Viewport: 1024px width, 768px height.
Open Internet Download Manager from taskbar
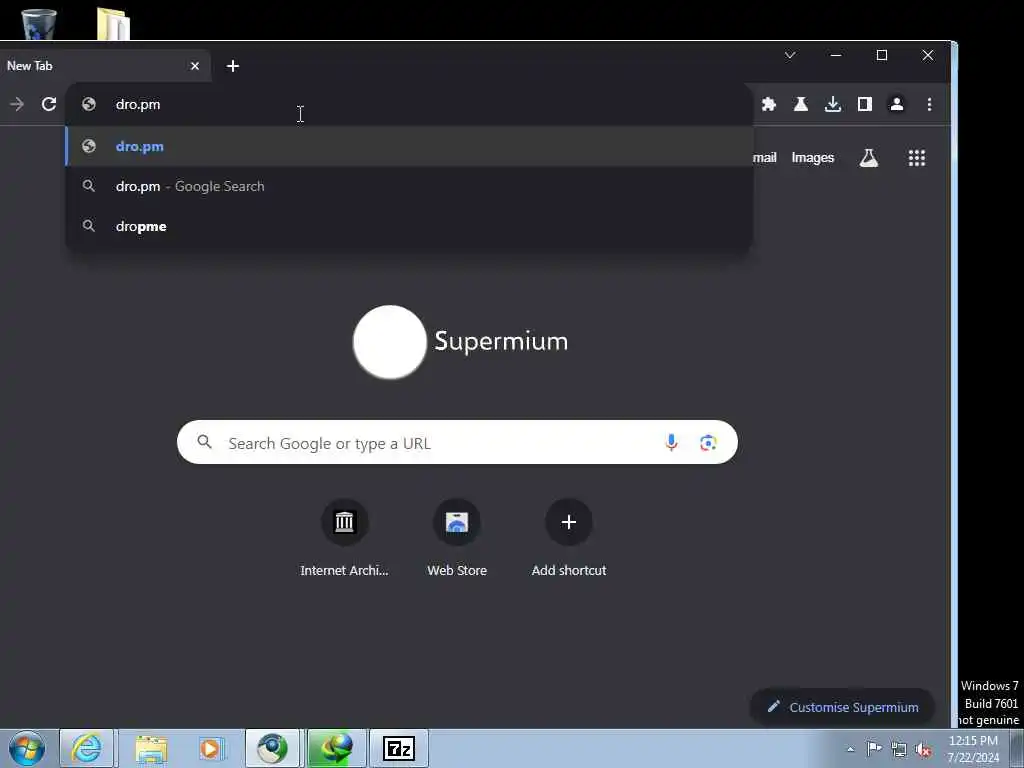[x=337, y=748]
